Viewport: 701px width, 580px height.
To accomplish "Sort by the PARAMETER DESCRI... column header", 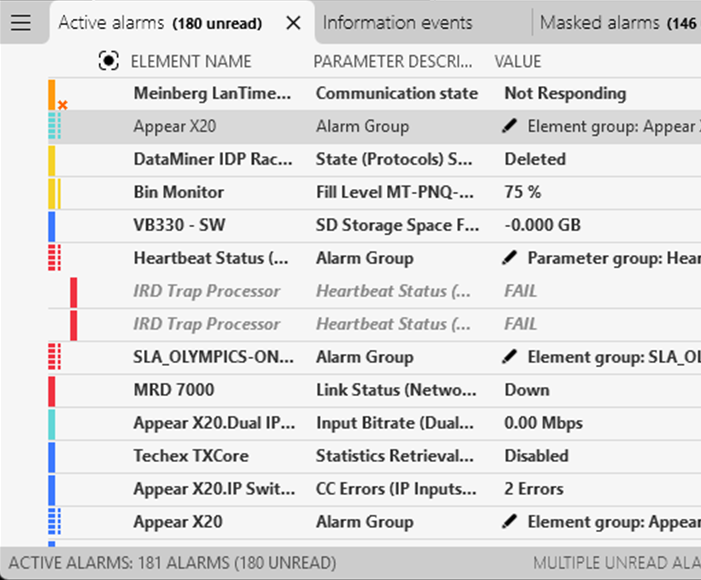I will pyautogui.click(x=393, y=61).
